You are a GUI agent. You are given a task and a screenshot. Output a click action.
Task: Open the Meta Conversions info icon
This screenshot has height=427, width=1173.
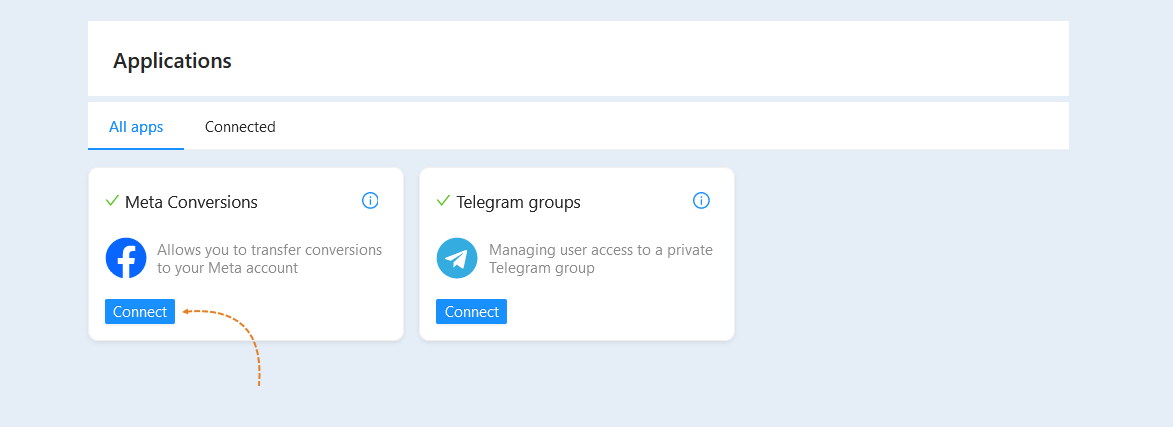370,200
